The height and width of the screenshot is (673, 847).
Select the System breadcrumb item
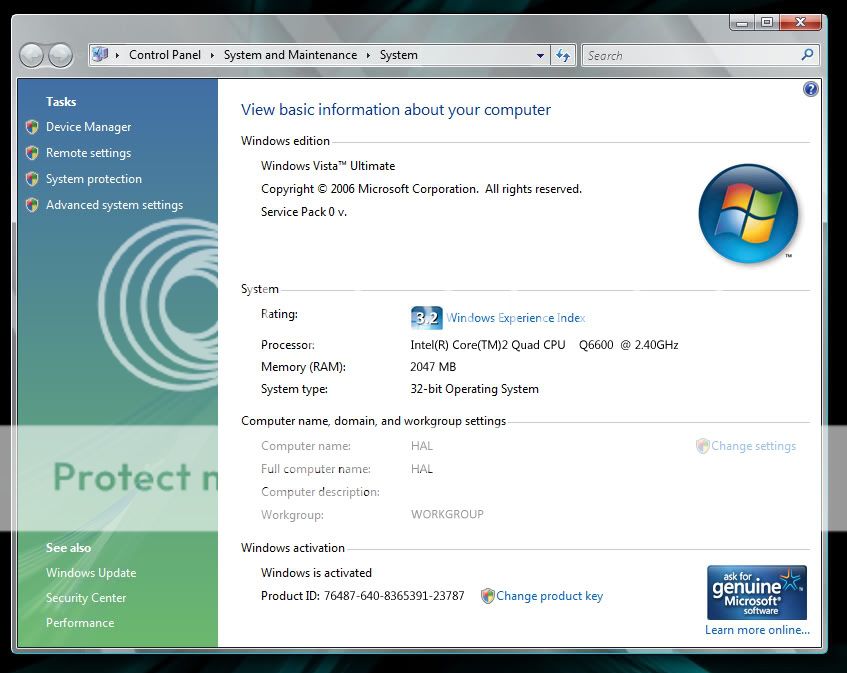(x=399, y=55)
